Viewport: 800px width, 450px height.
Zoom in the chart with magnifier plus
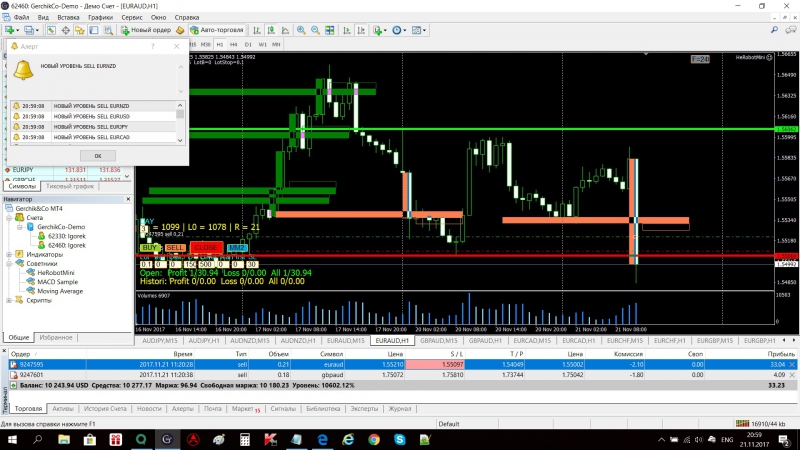pyautogui.click(x=301, y=31)
